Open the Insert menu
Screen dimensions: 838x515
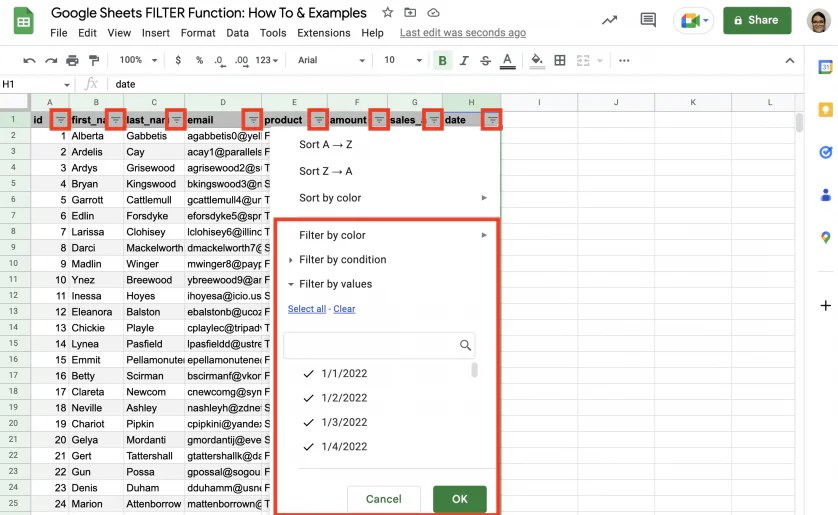pyautogui.click(x=156, y=33)
